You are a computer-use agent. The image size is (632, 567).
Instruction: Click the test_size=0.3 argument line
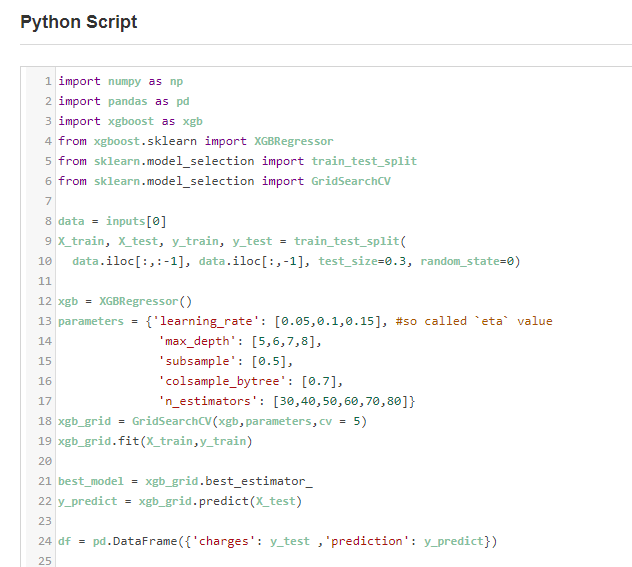click(296, 261)
